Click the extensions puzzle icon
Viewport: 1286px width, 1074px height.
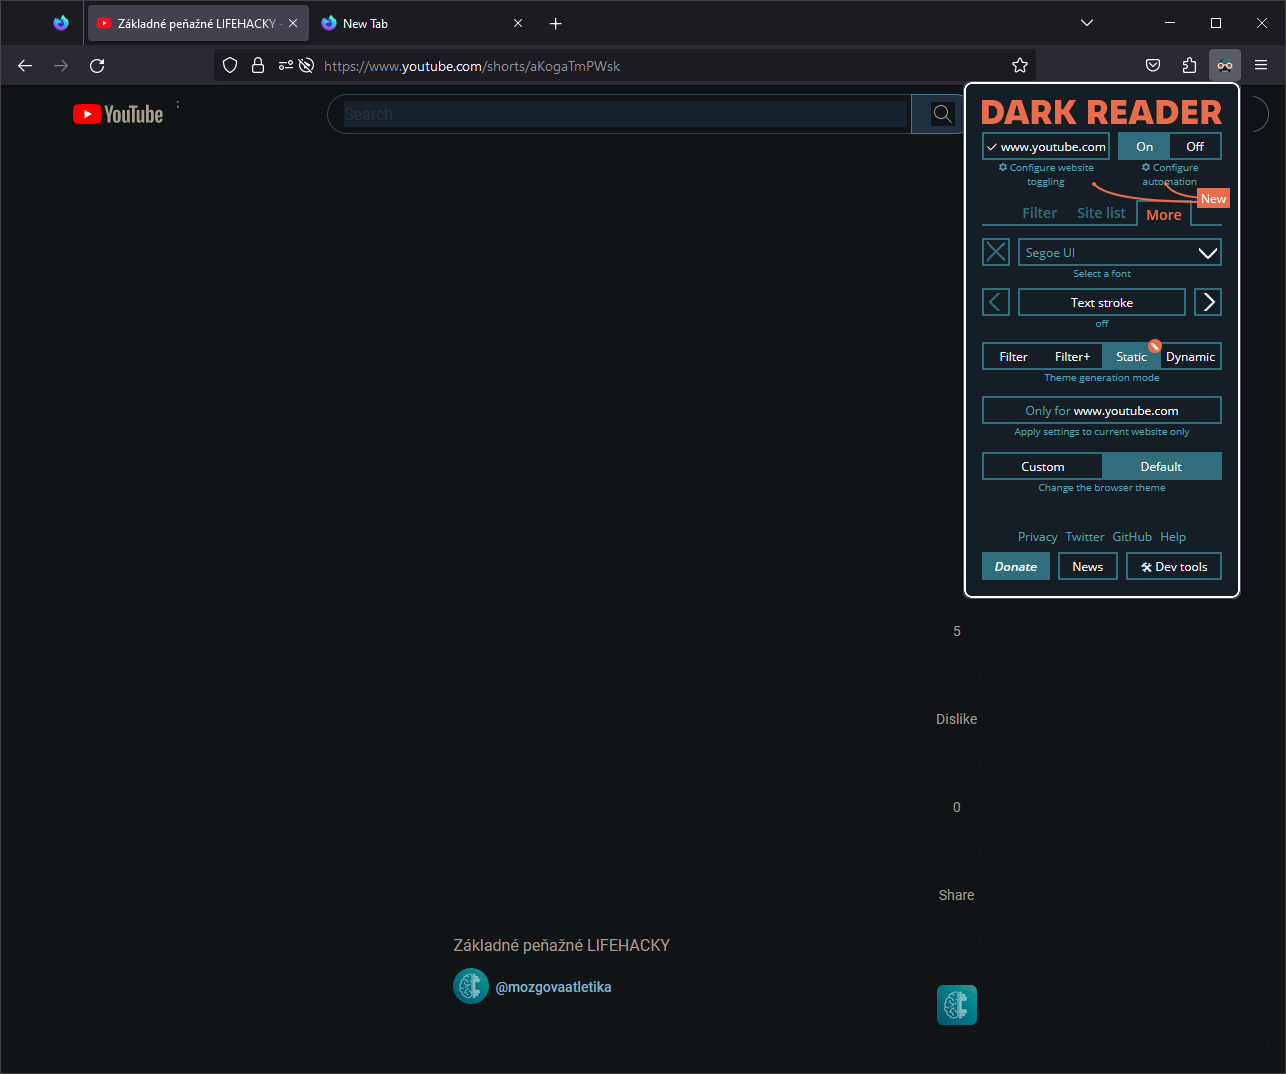(x=1188, y=65)
